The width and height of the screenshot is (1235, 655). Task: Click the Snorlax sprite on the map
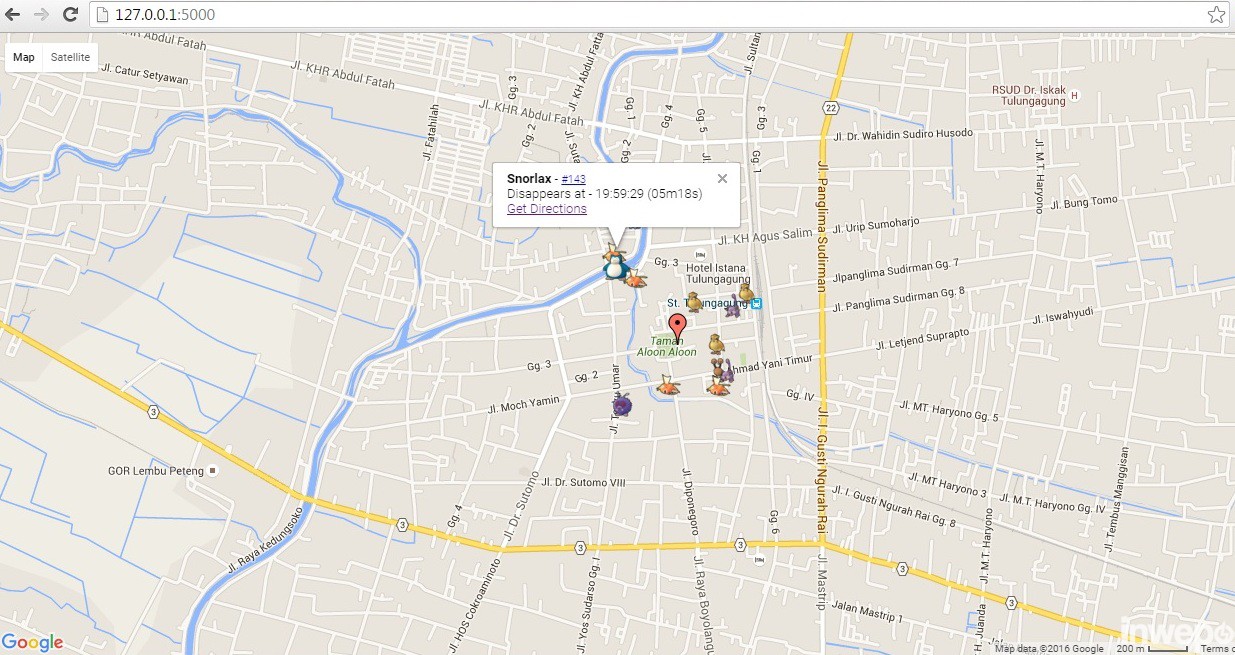pyautogui.click(x=613, y=268)
